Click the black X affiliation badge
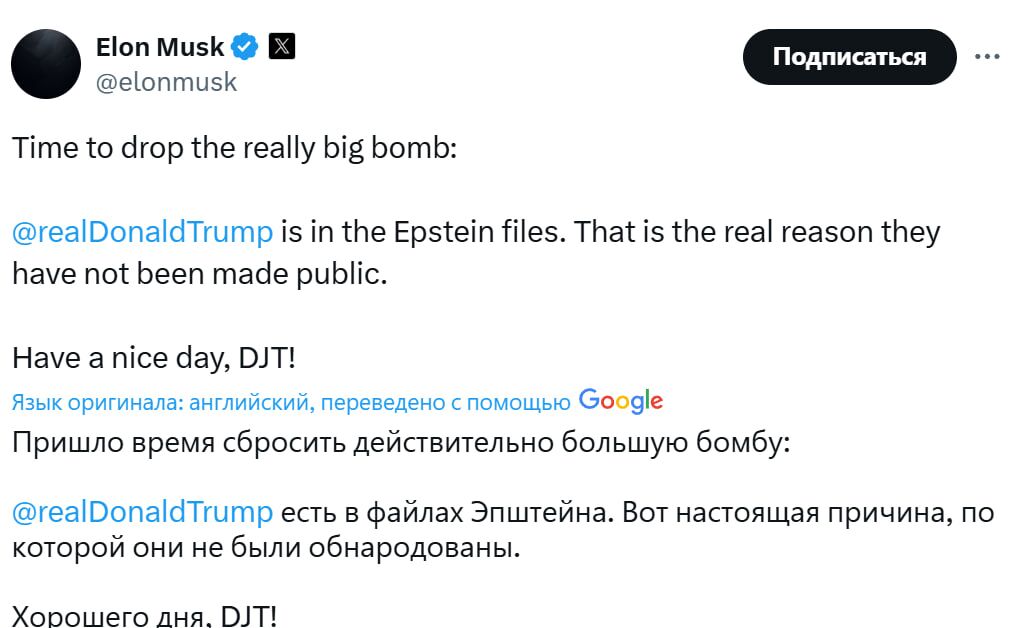The height and width of the screenshot is (628, 1027). 282,46
